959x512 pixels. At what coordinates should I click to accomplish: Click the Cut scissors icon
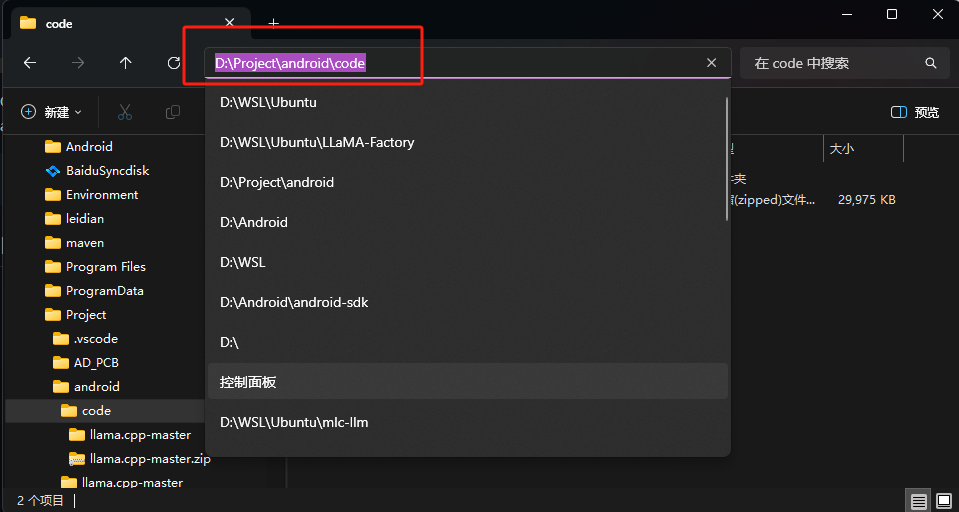click(x=125, y=112)
